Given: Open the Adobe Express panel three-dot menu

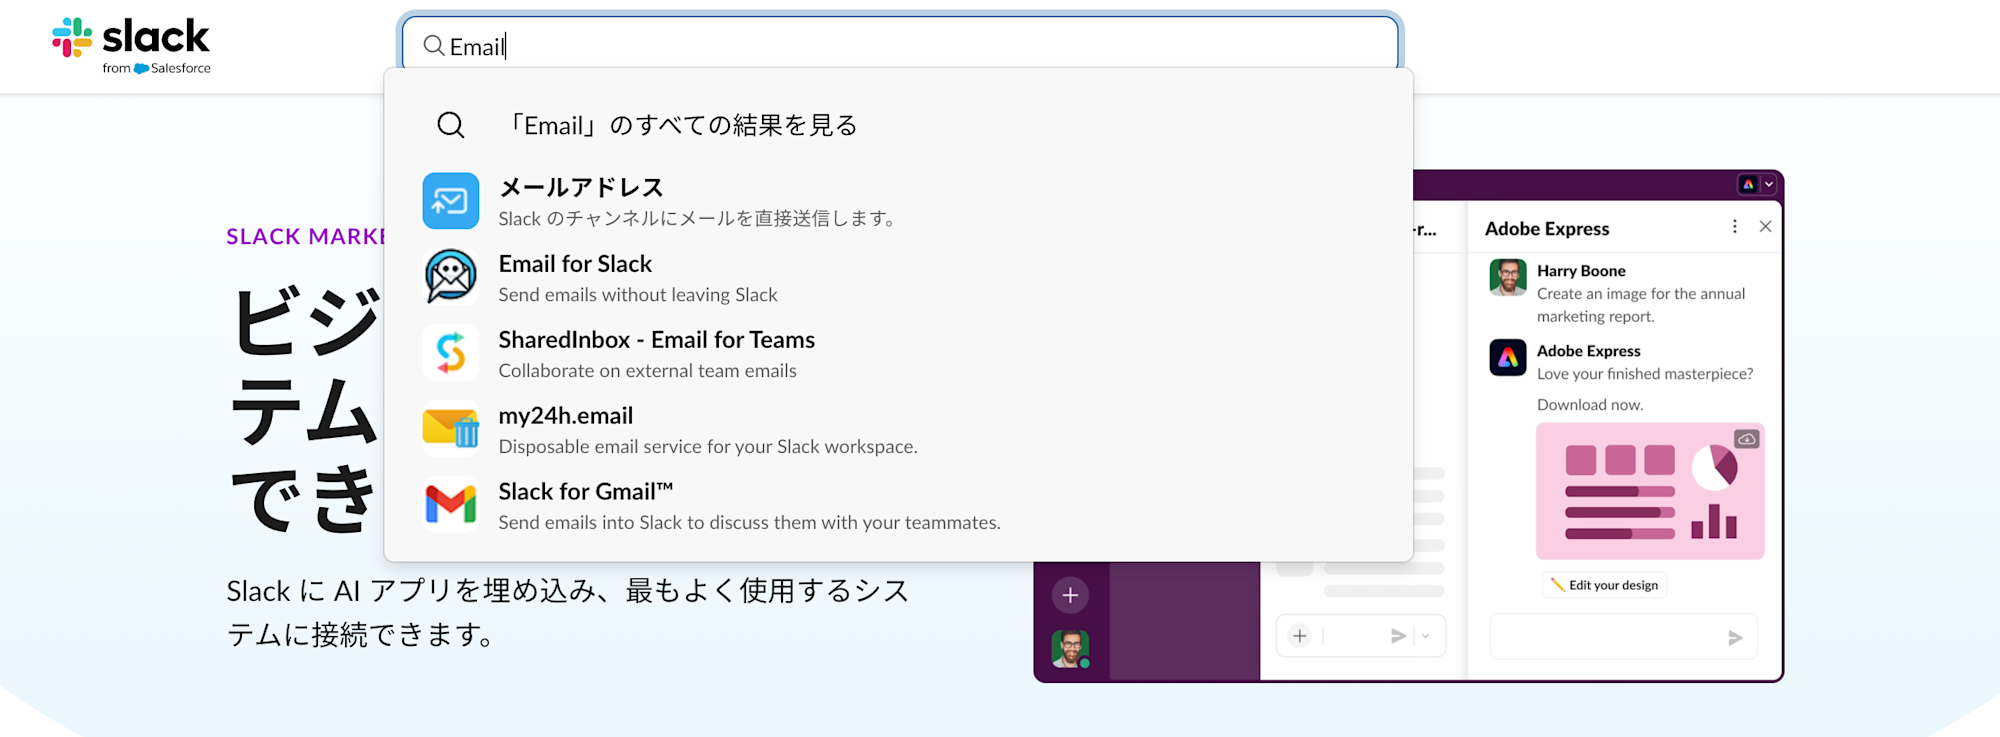Looking at the screenshot, I should pos(1734,227).
